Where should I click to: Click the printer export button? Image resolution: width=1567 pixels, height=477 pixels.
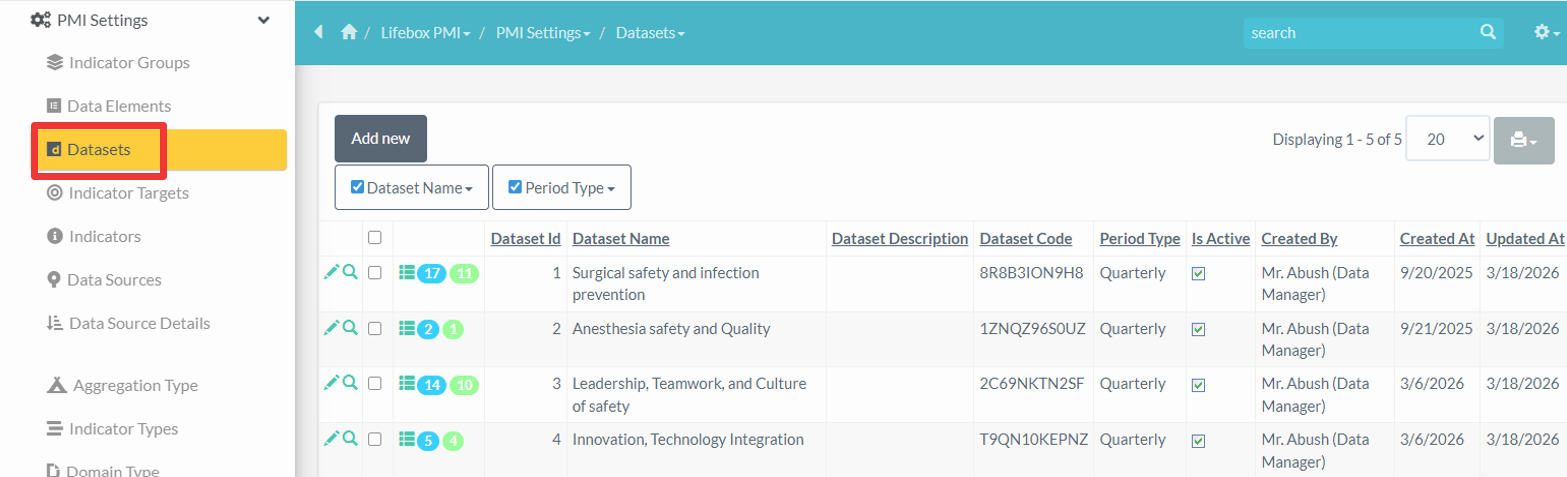tap(1523, 141)
